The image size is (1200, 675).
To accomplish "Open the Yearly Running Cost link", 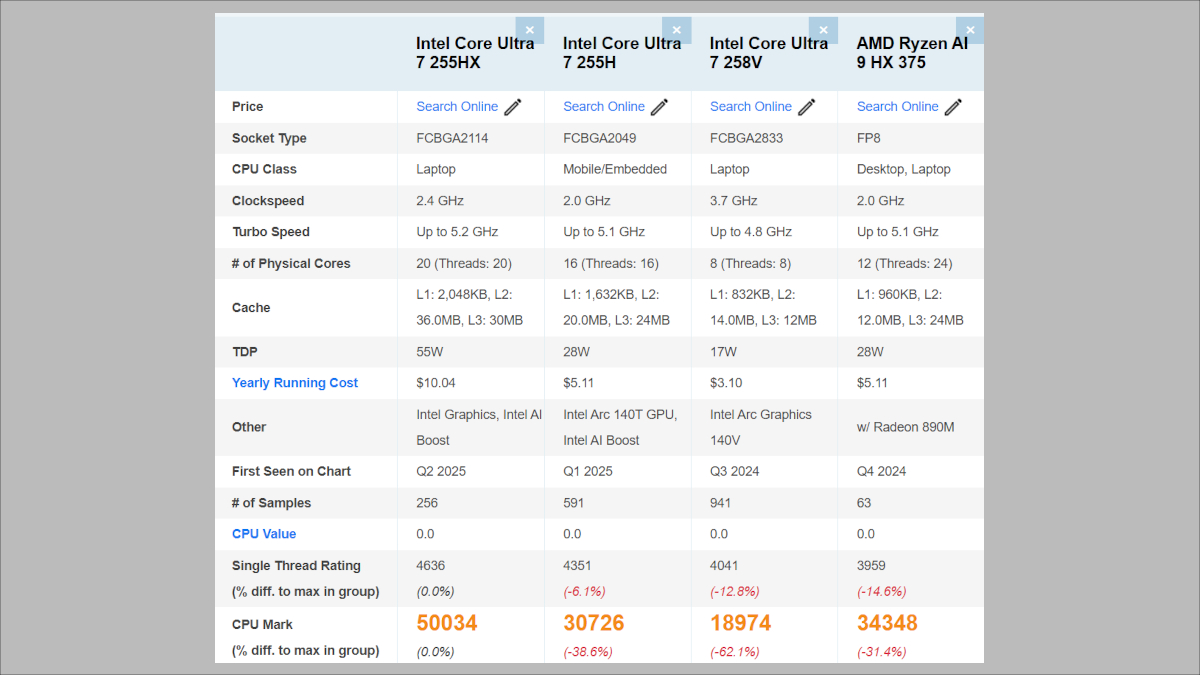I will 295,383.
